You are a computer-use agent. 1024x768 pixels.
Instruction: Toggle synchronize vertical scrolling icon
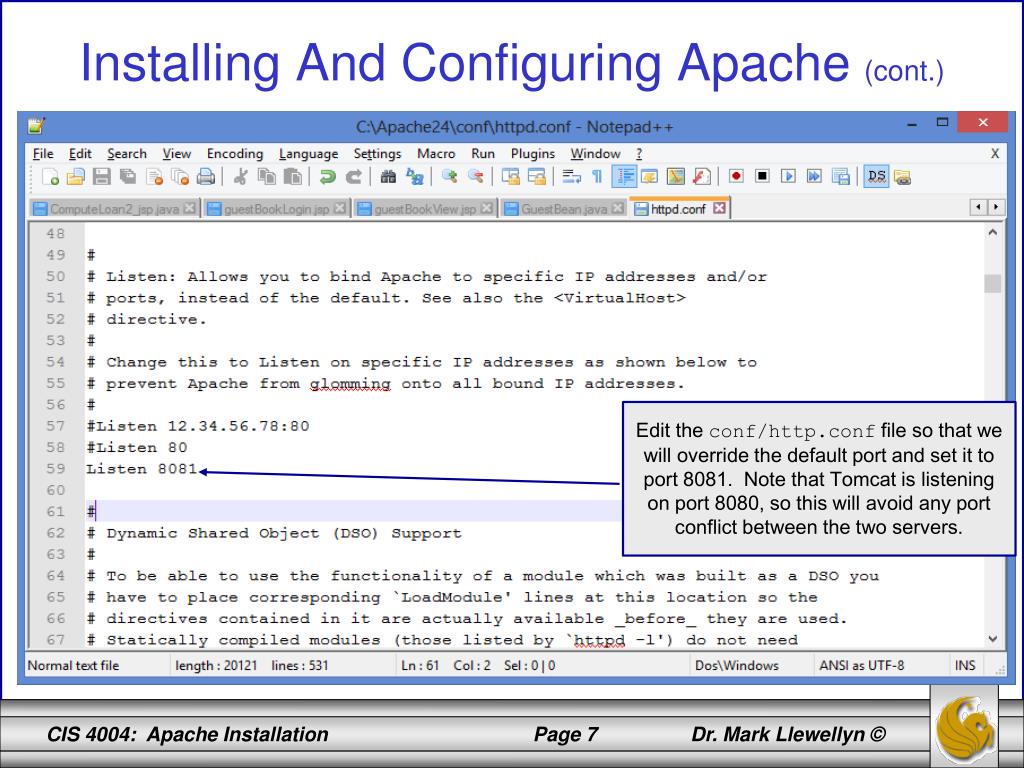pyautogui.click(x=510, y=176)
